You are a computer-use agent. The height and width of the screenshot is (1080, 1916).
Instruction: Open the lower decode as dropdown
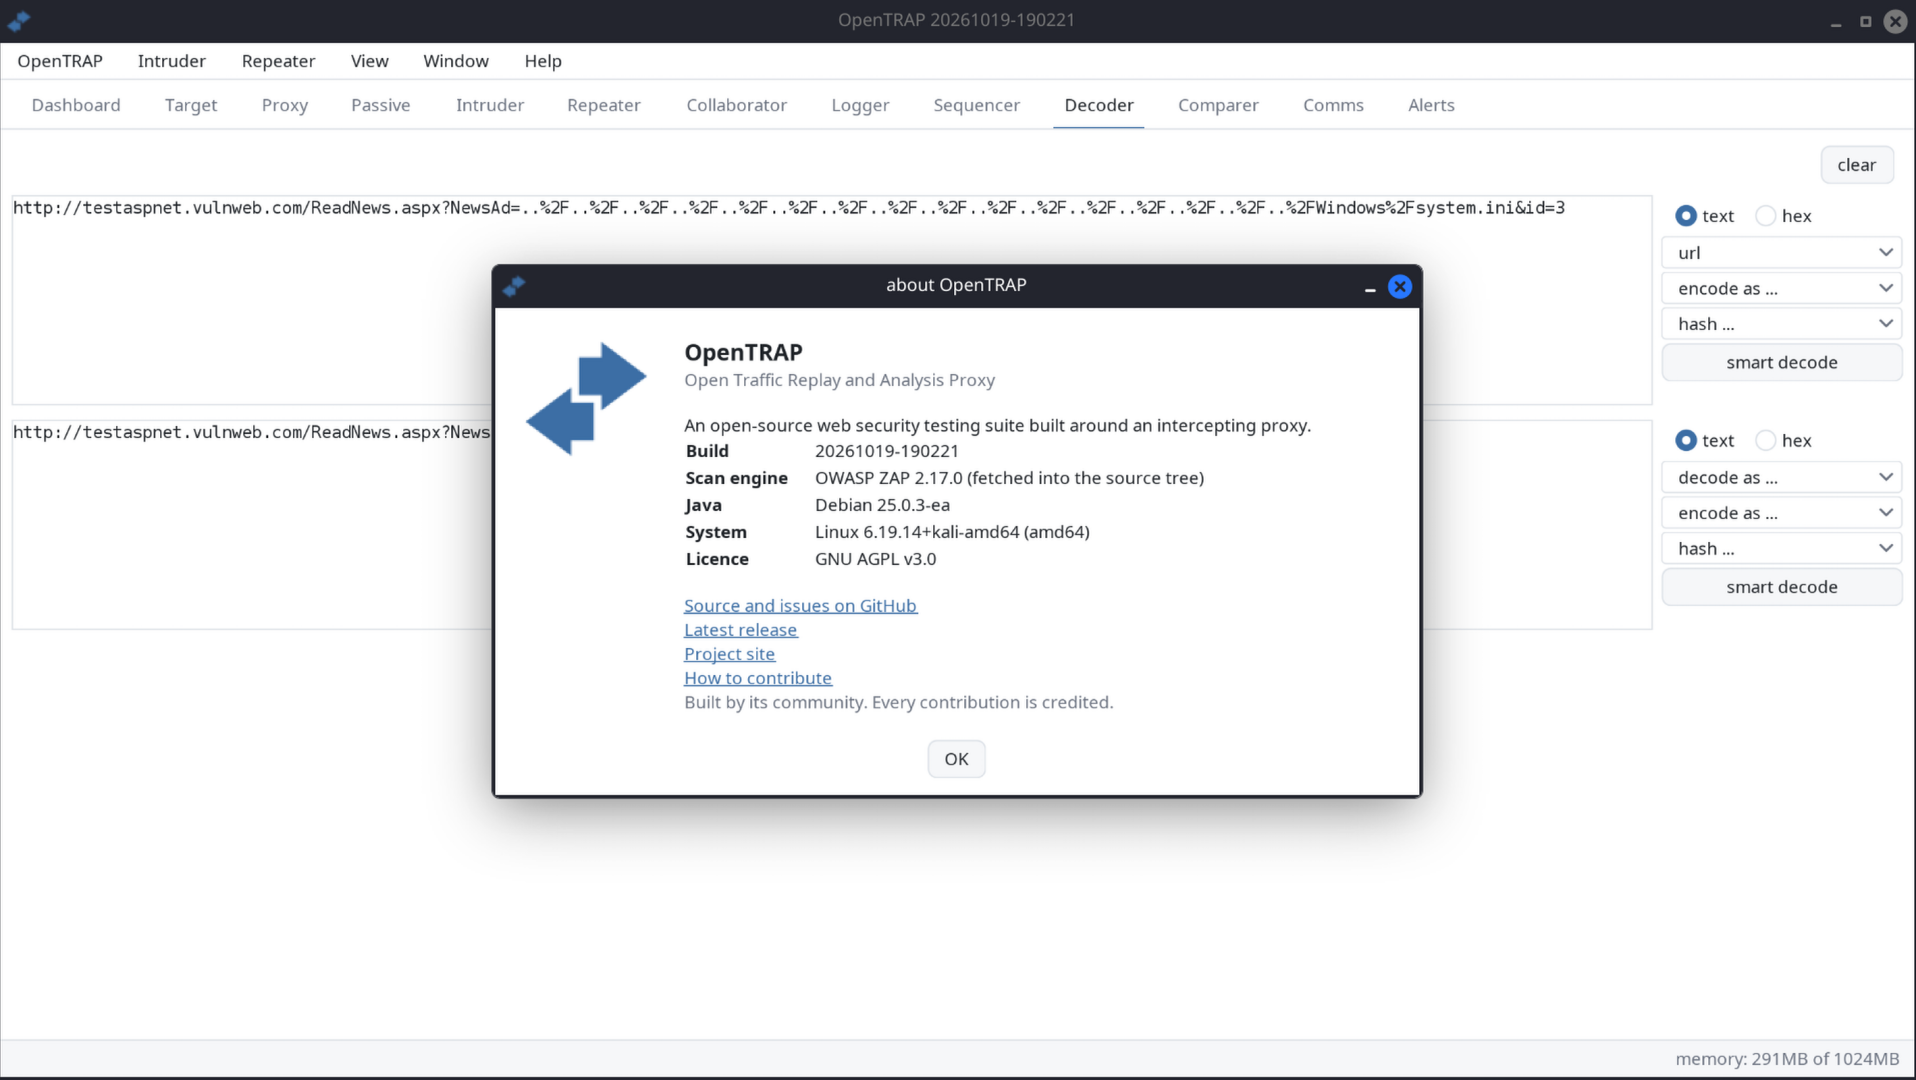pos(1782,478)
